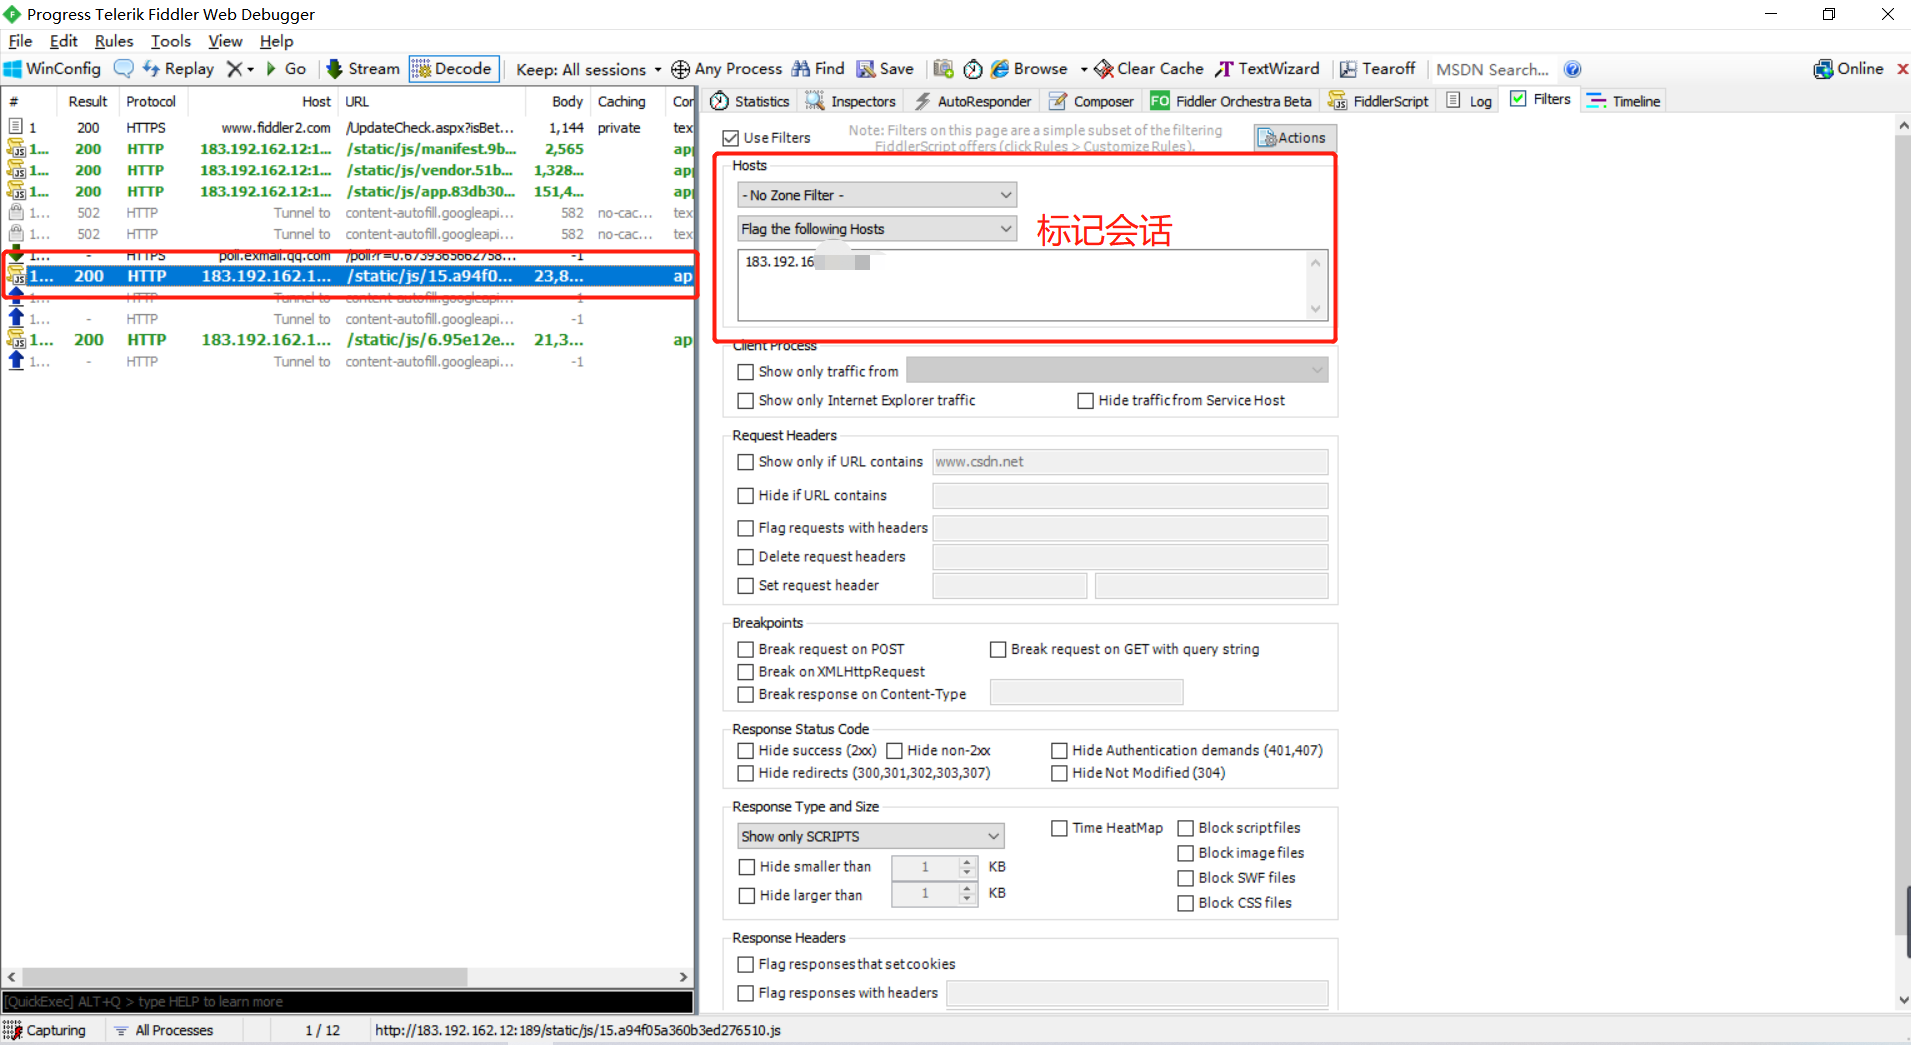This screenshot has height=1045, width=1911.
Task: Uncheck the Use Filters checkbox
Action: tap(730, 137)
